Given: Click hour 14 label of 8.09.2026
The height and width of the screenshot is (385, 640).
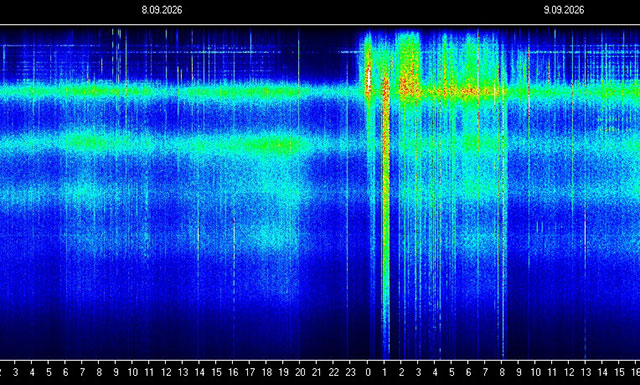Looking at the screenshot, I should (199, 372).
